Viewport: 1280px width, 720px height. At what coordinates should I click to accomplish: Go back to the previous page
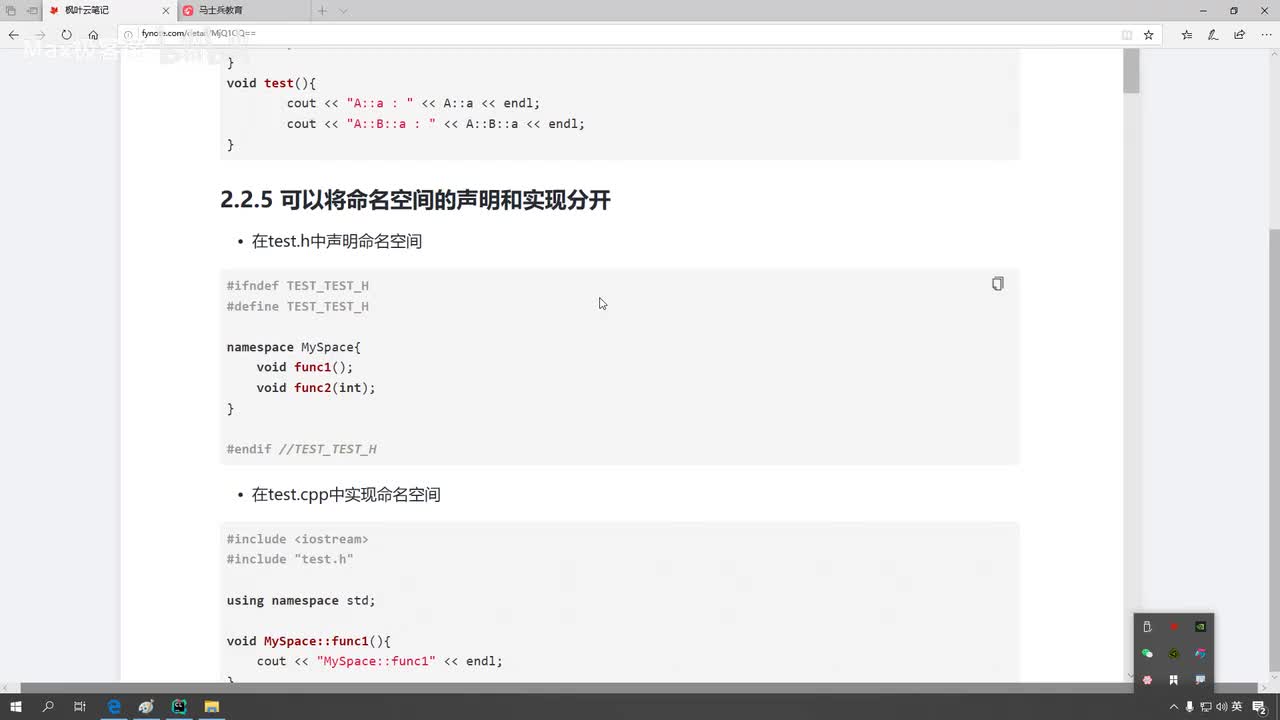14,34
